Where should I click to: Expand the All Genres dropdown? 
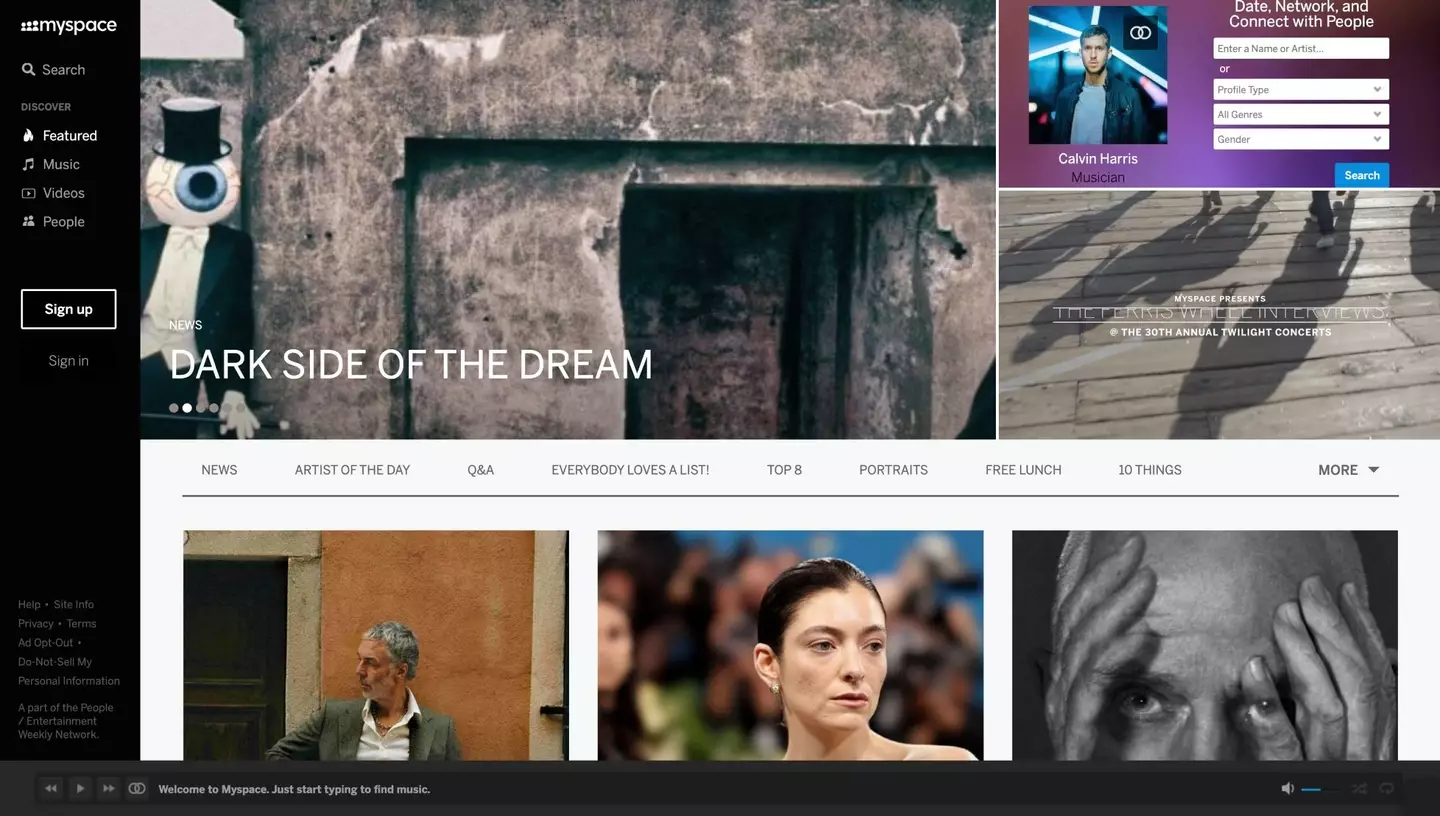1300,114
